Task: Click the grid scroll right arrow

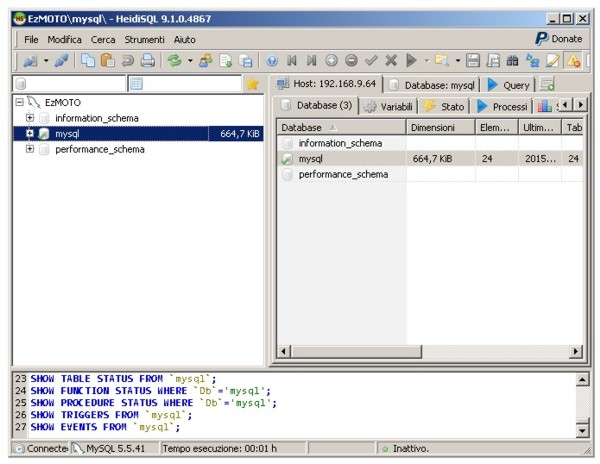Action: tap(576, 351)
